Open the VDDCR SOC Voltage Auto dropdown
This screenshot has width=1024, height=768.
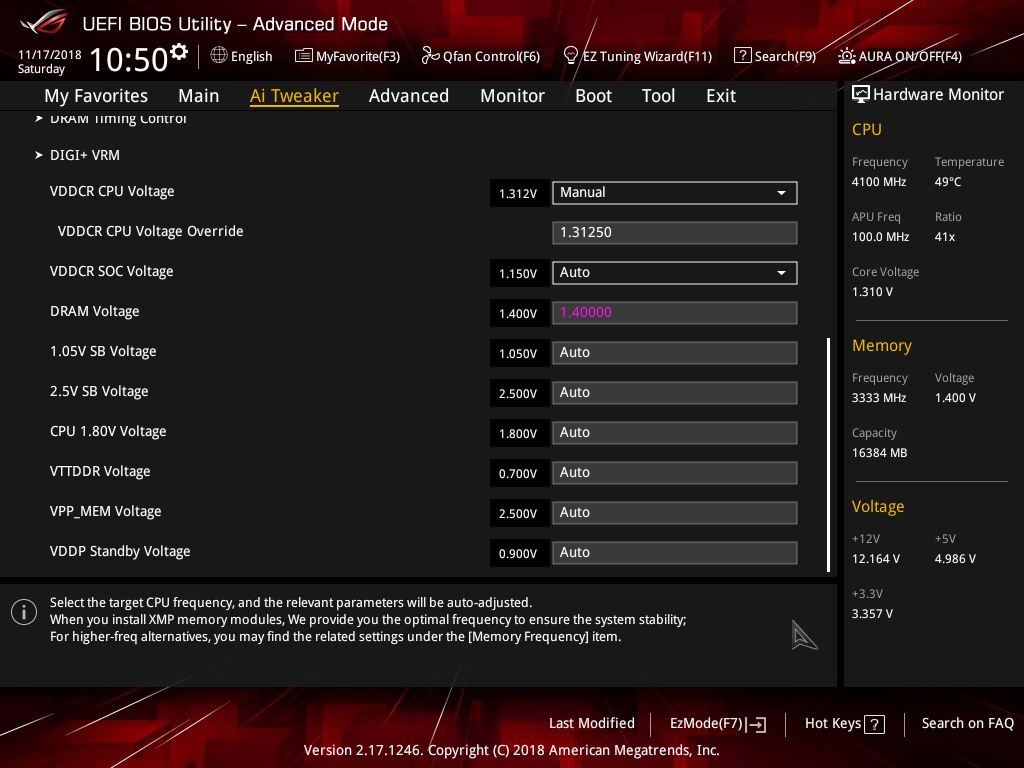pos(675,273)
